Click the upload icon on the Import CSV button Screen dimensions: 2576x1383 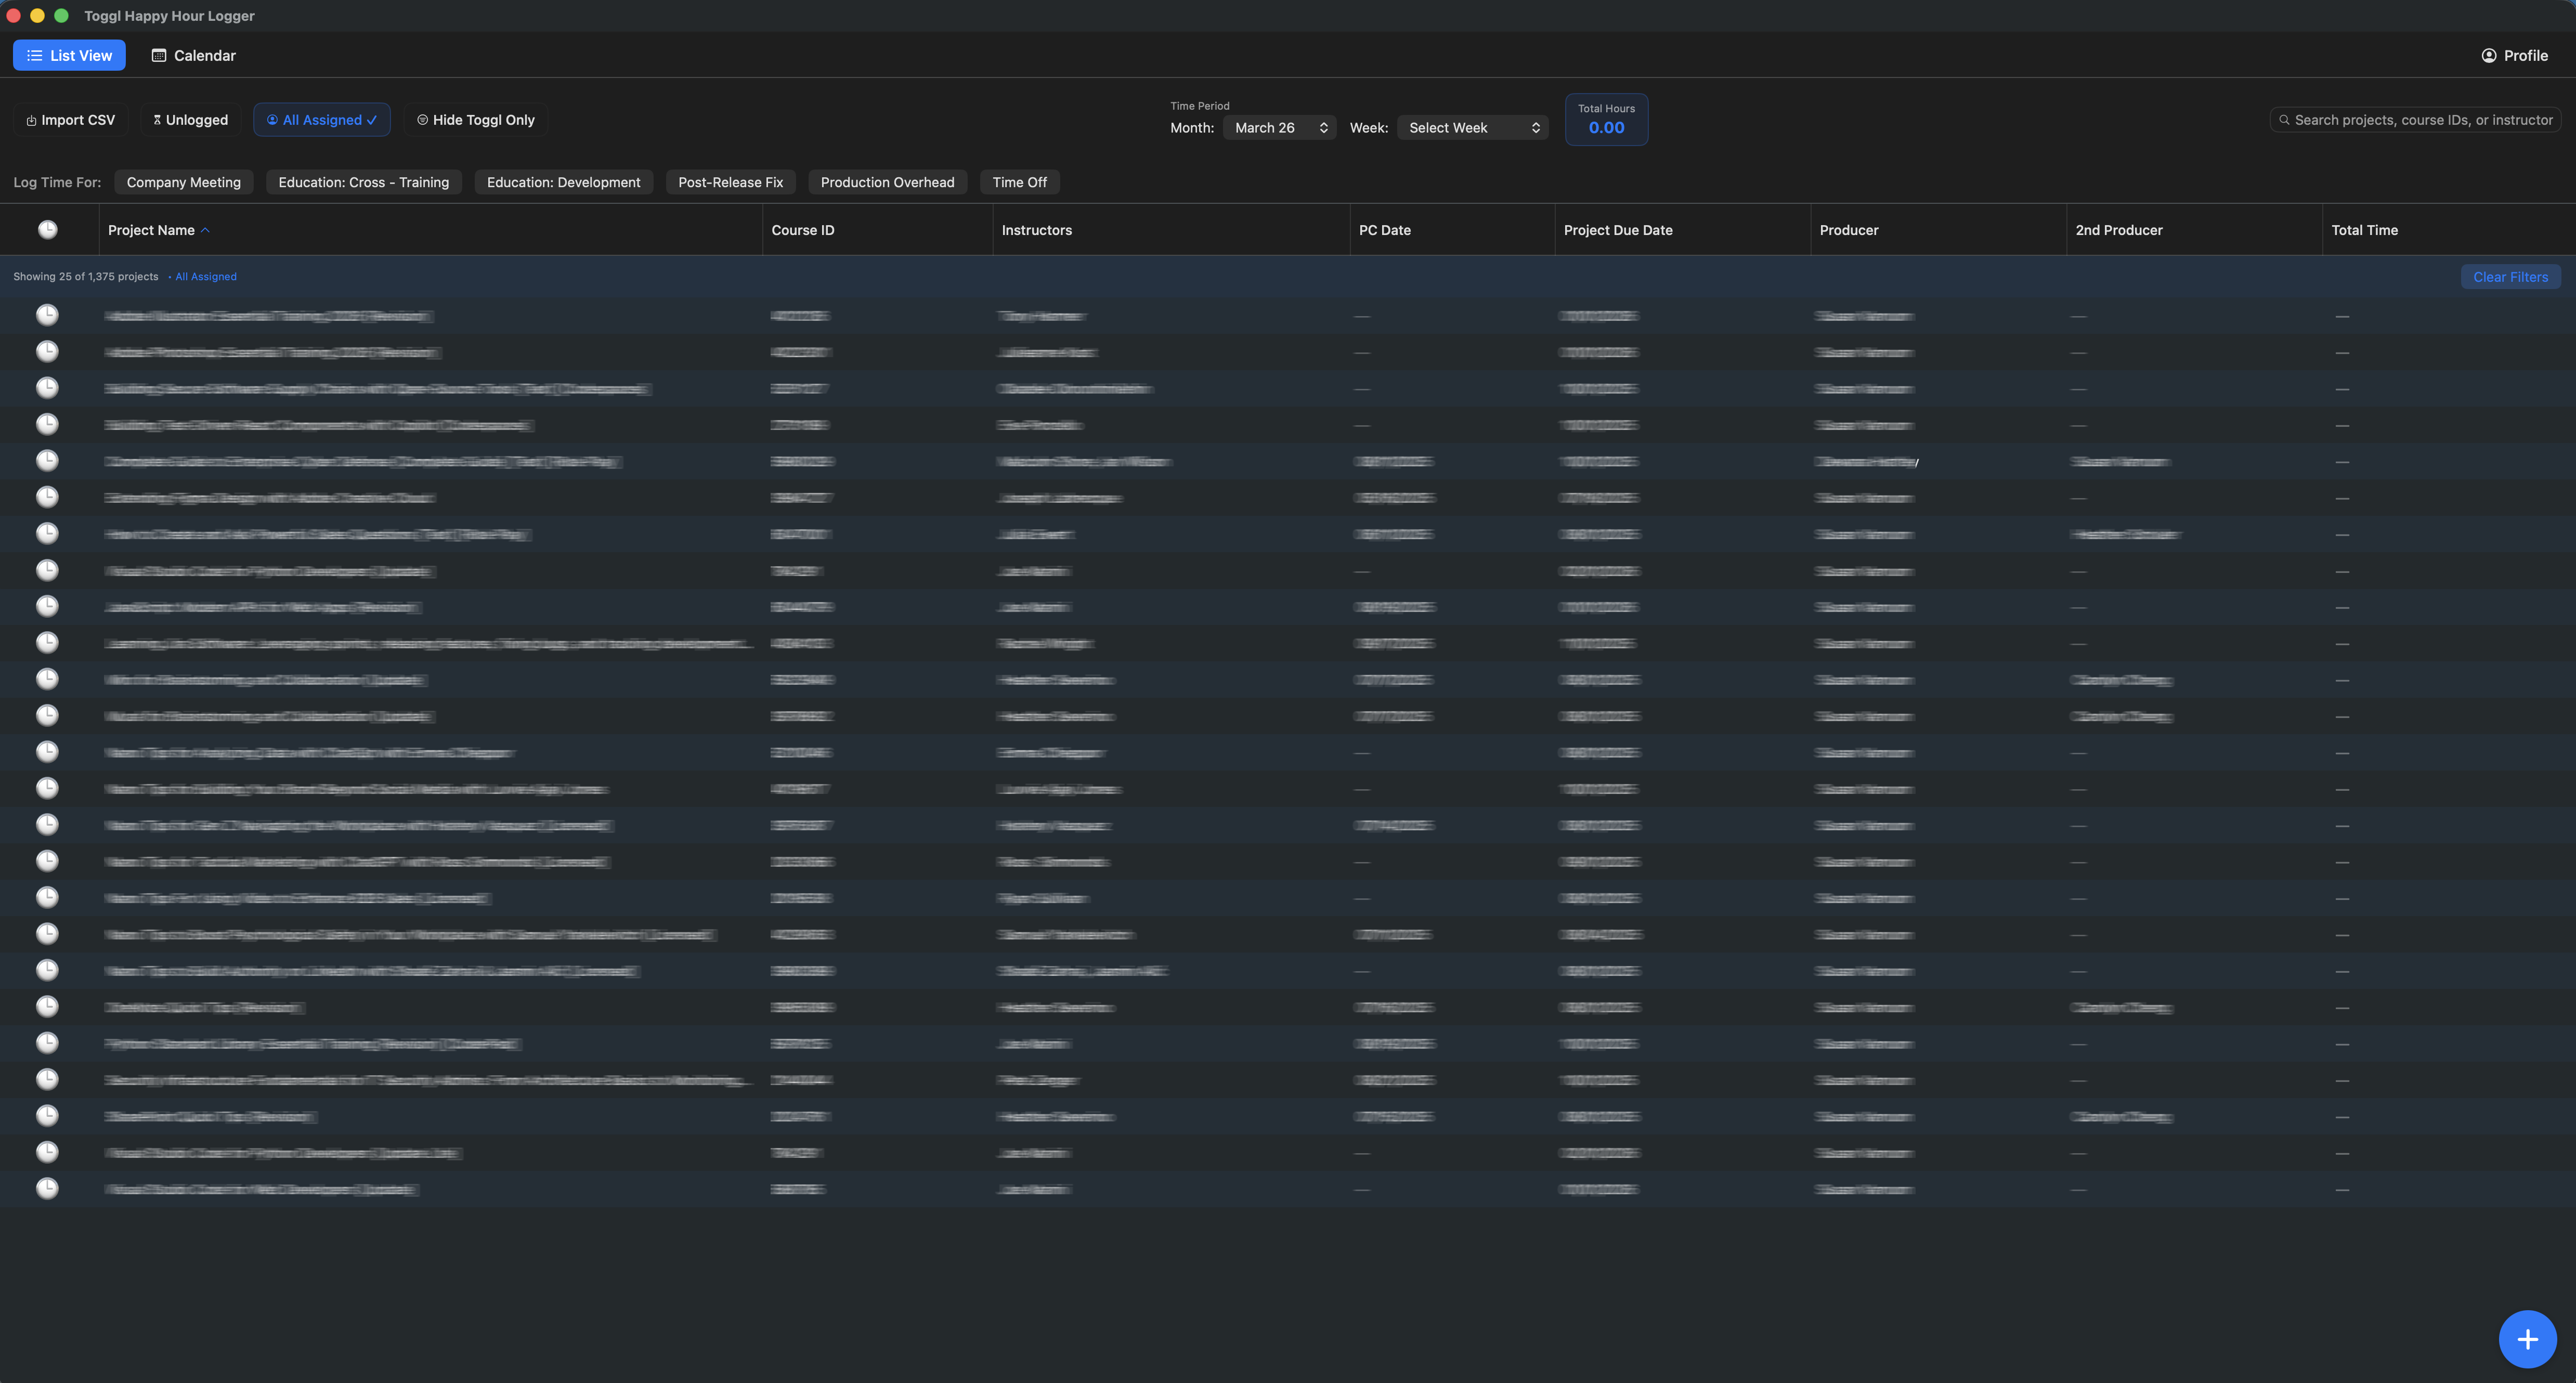click(x=30, y=119)
